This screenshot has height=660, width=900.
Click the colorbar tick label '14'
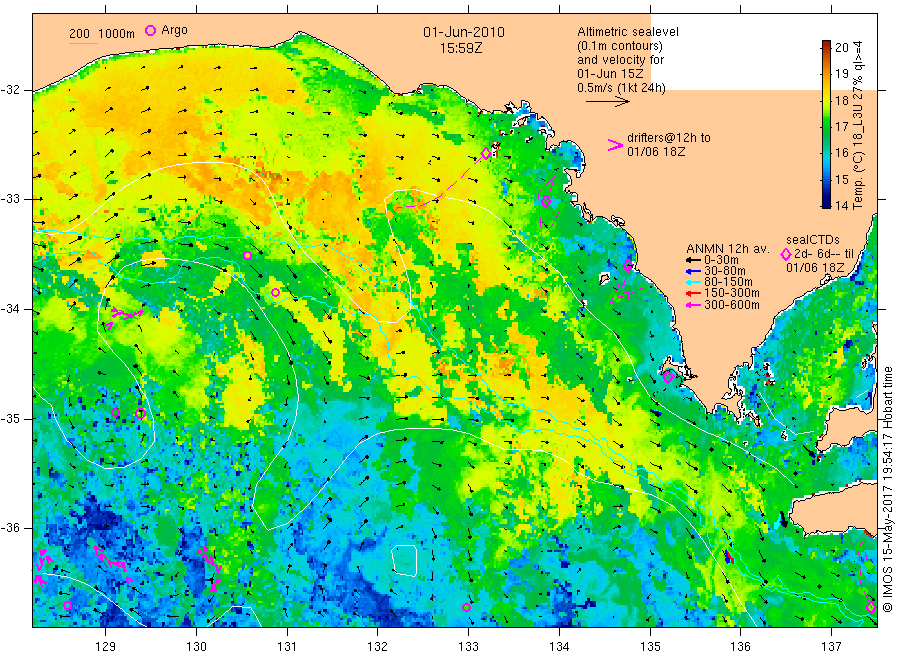tap(842, 204)
